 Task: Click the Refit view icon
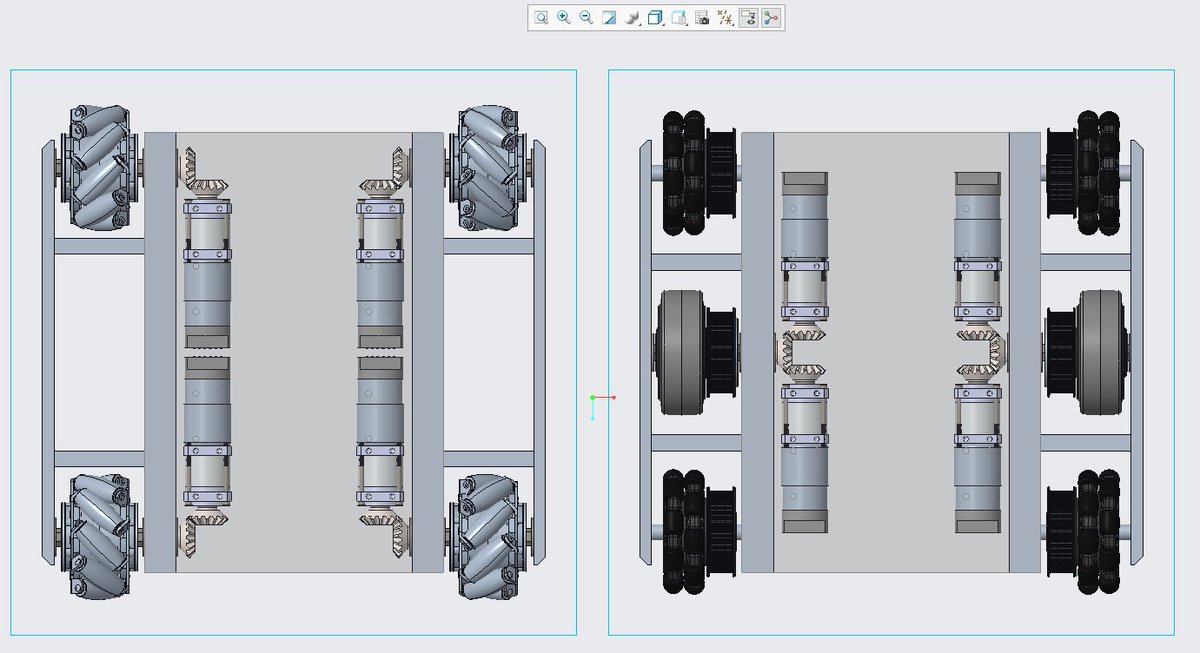(x=541, y=18)
